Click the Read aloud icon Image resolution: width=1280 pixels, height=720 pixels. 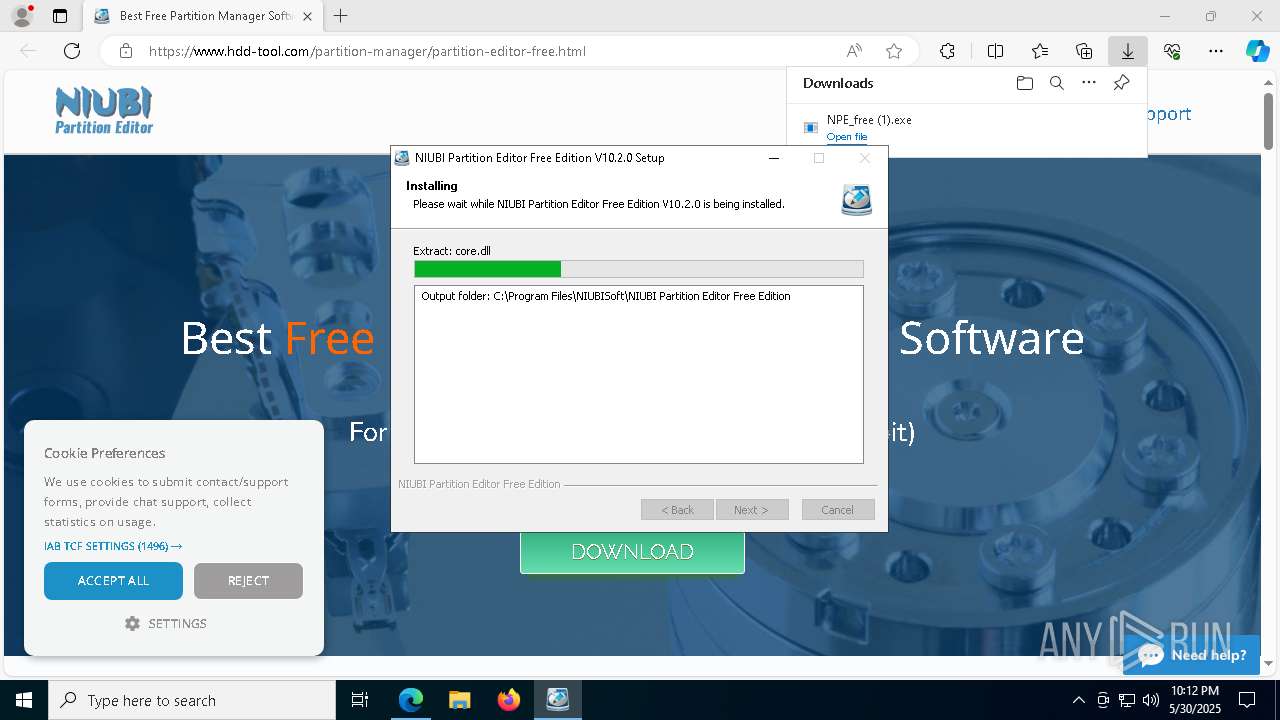tap(854, 51)
